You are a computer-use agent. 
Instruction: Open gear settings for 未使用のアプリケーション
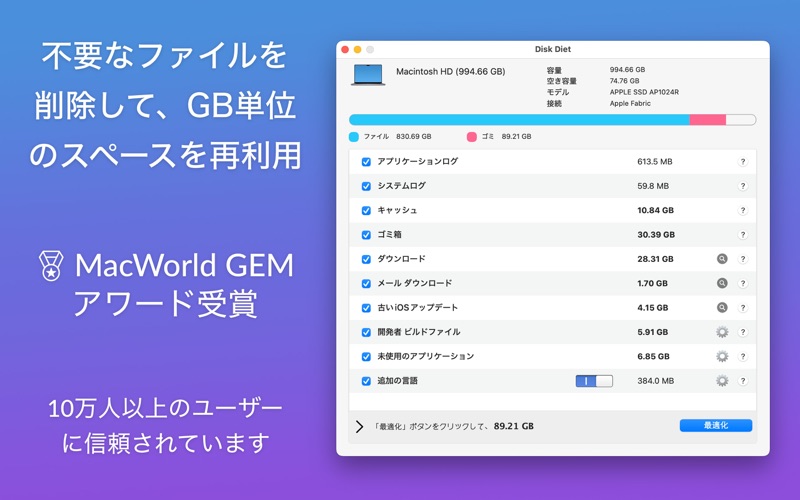coord(722,356)
